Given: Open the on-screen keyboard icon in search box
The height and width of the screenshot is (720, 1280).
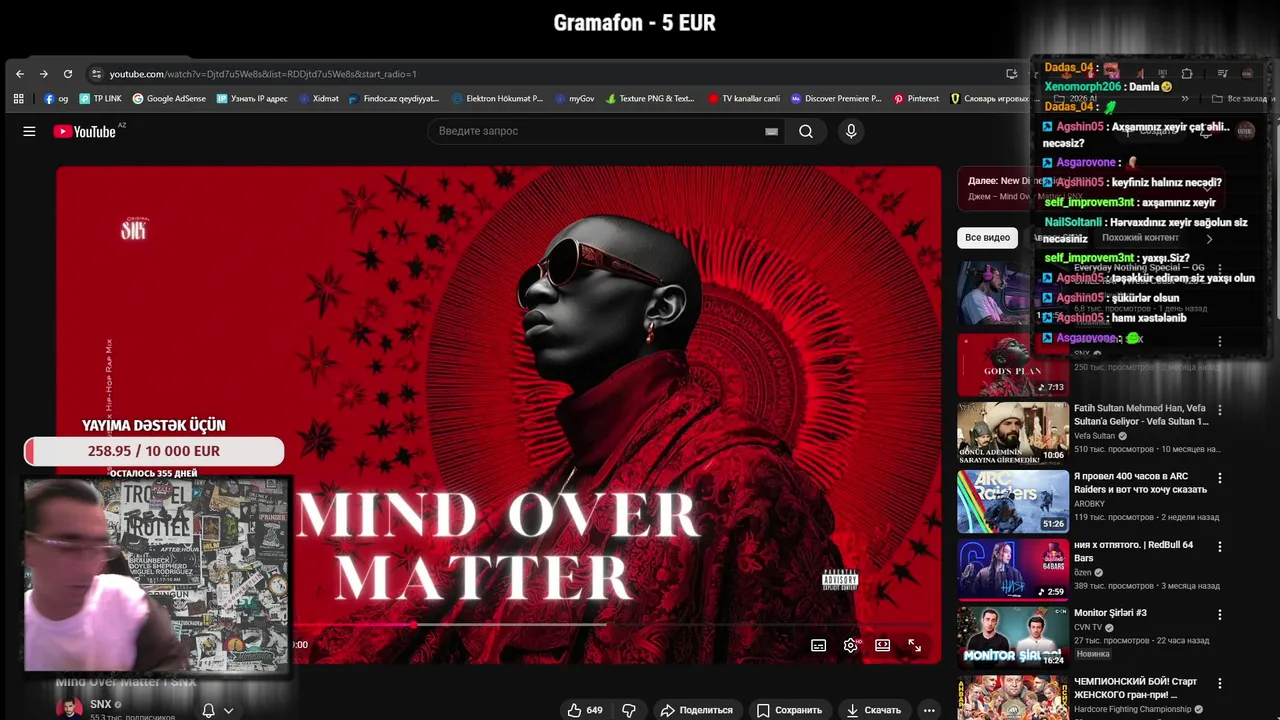Looking at the screenshot, I should point(771,131).
